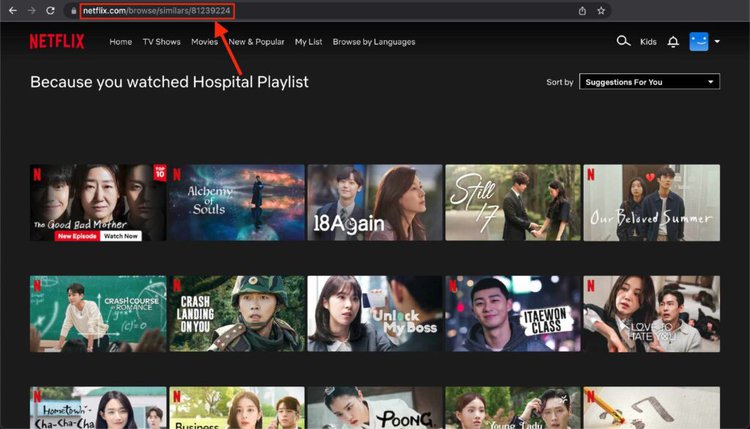The height and width of the screenshot is (429, 750).
Task: Click the blue profile avatar
Action: point(699,42)
